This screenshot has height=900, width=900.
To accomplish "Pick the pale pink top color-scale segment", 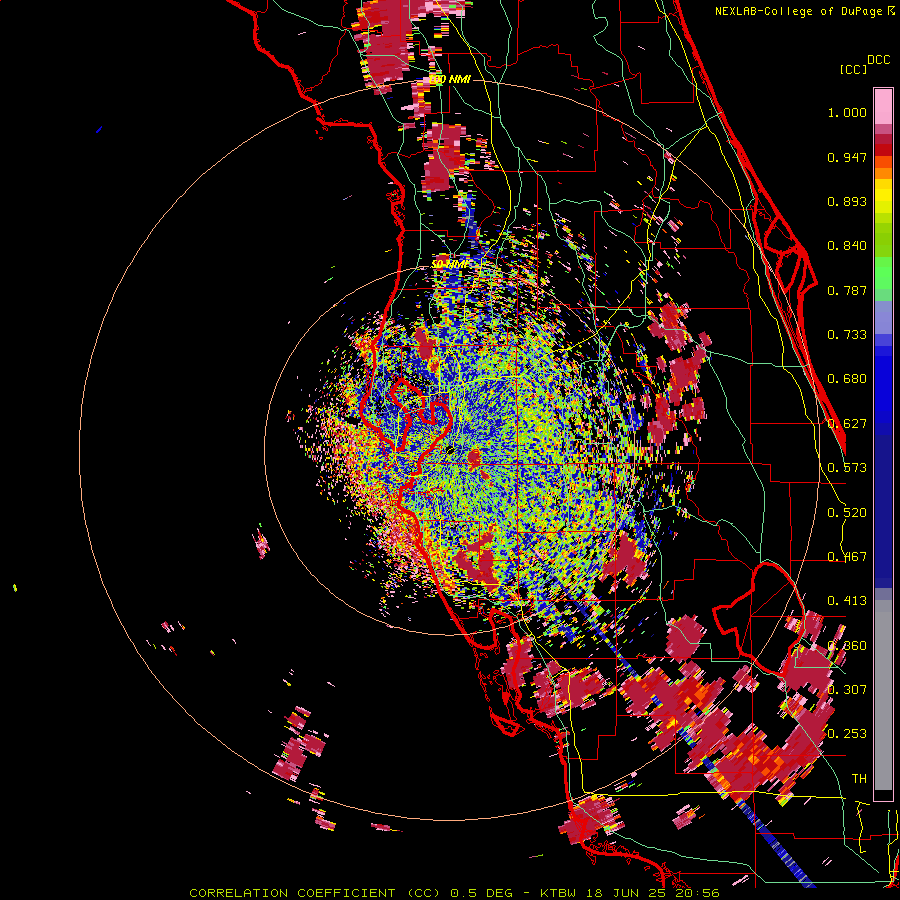I will [x=883, y=106].
